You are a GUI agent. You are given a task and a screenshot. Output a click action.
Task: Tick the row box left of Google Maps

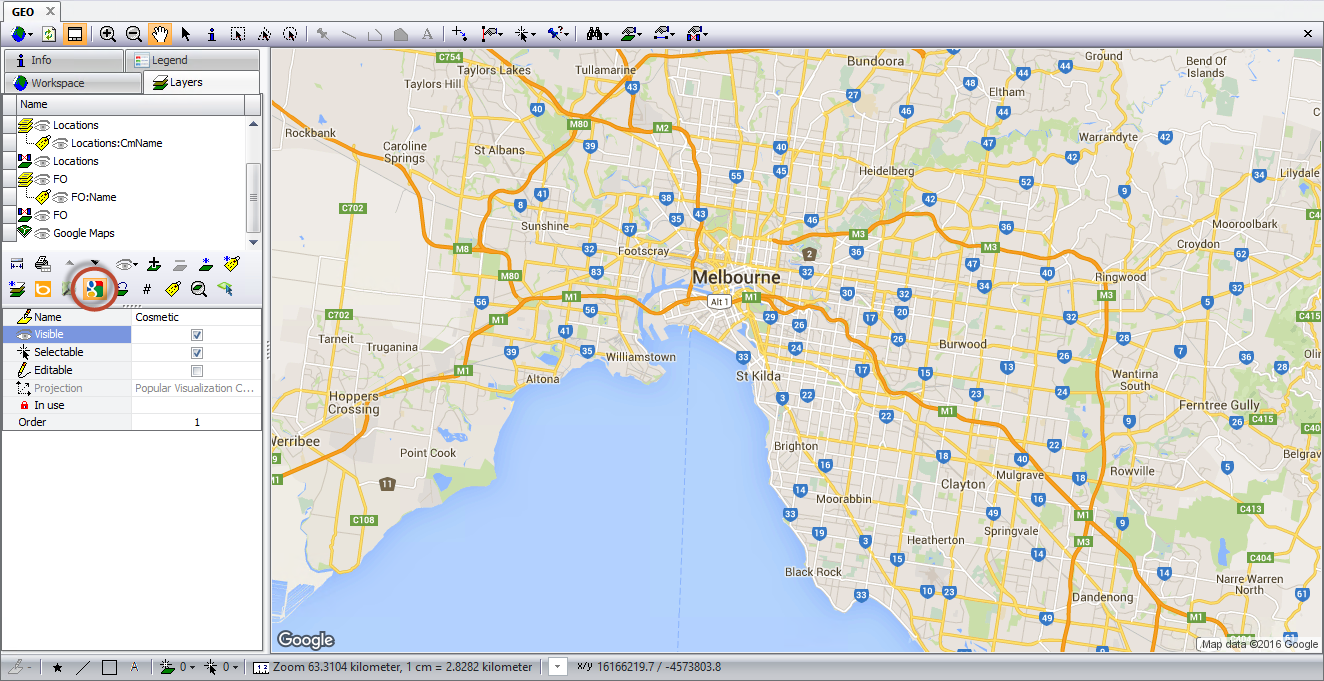10,233
